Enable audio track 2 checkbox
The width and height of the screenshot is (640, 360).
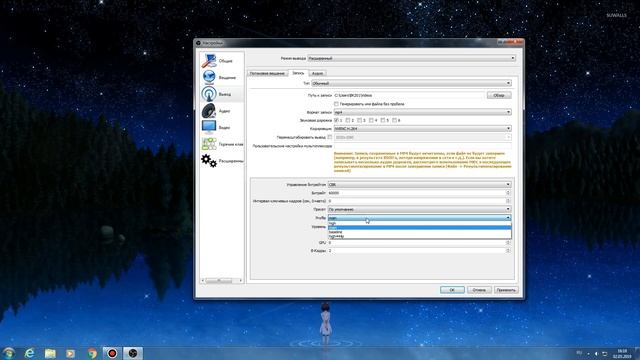click(348, 120)
